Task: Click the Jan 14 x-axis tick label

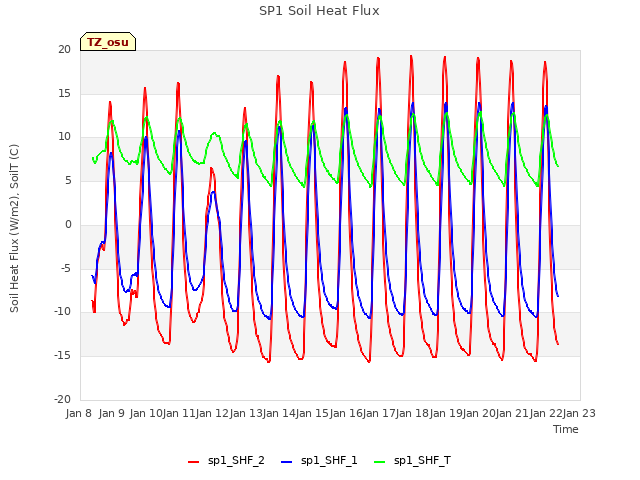Action: point(279,413)
